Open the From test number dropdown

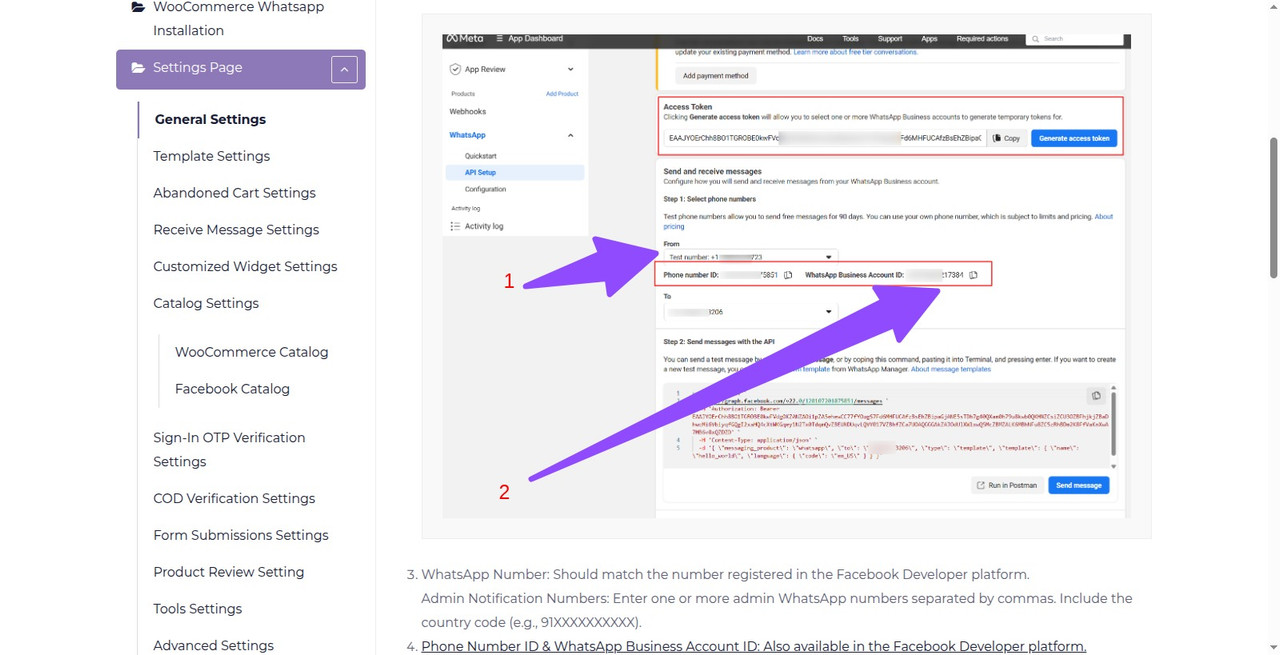coord(750,258)
